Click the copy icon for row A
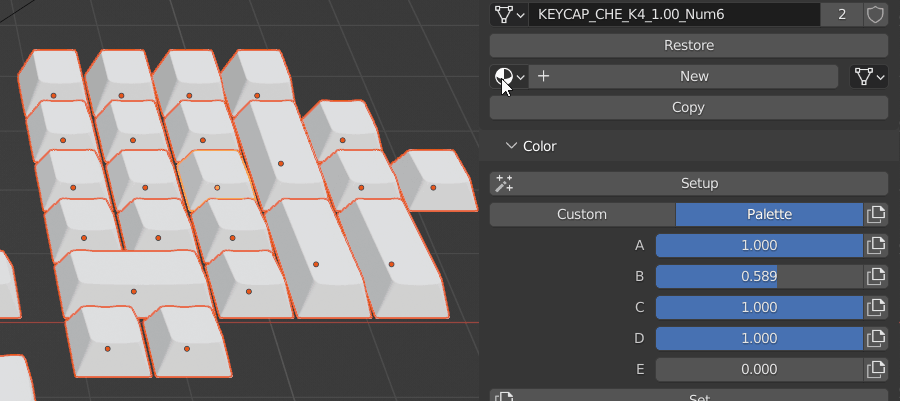 [x=876, y=246]
